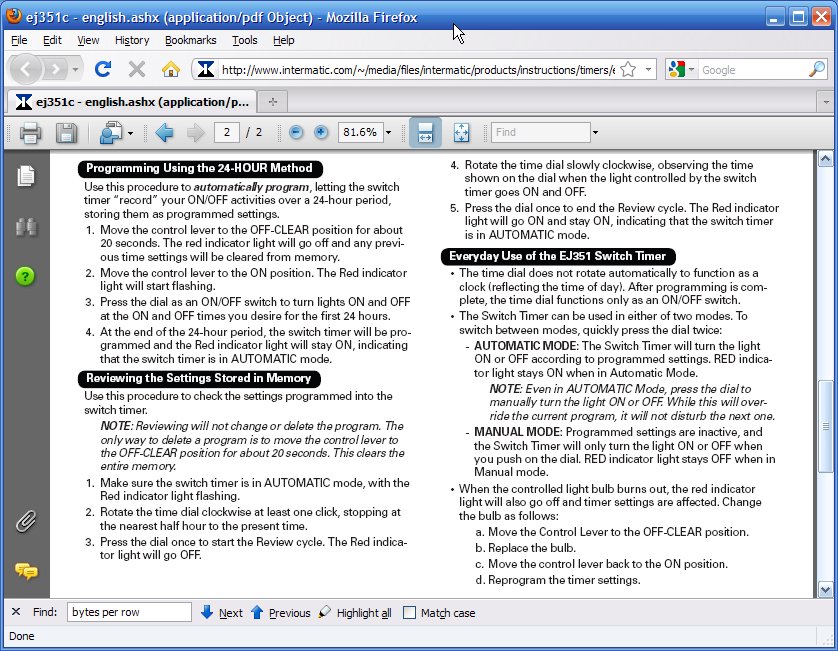Viewport: 838px width, 651px height.
Task: Click the scroll up arrow of the PDF
Action: tap(826, 159)
